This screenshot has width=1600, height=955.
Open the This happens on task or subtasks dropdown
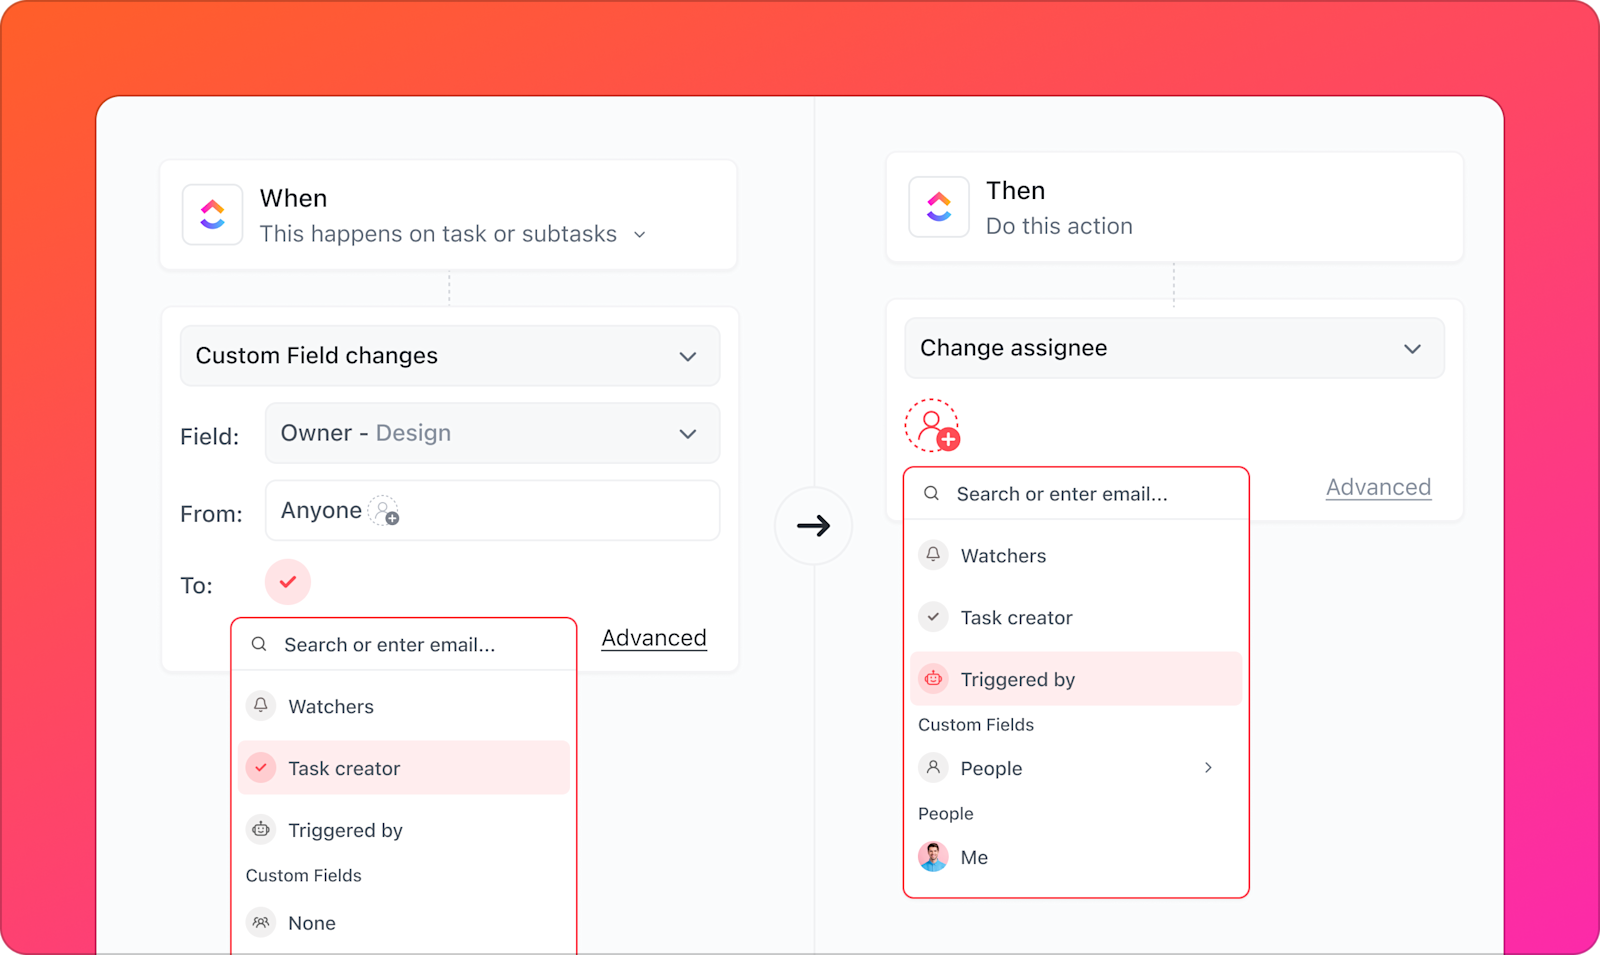[450, 233]
